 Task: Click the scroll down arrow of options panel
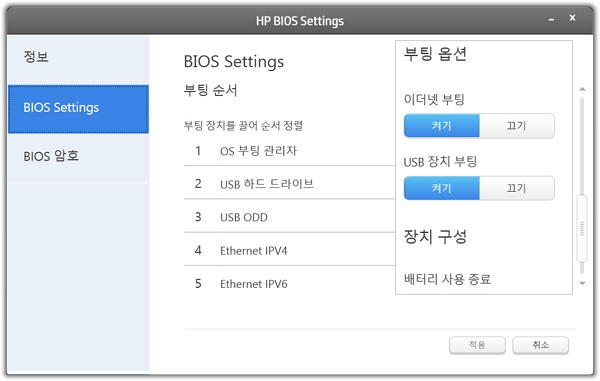coord(582,283)
